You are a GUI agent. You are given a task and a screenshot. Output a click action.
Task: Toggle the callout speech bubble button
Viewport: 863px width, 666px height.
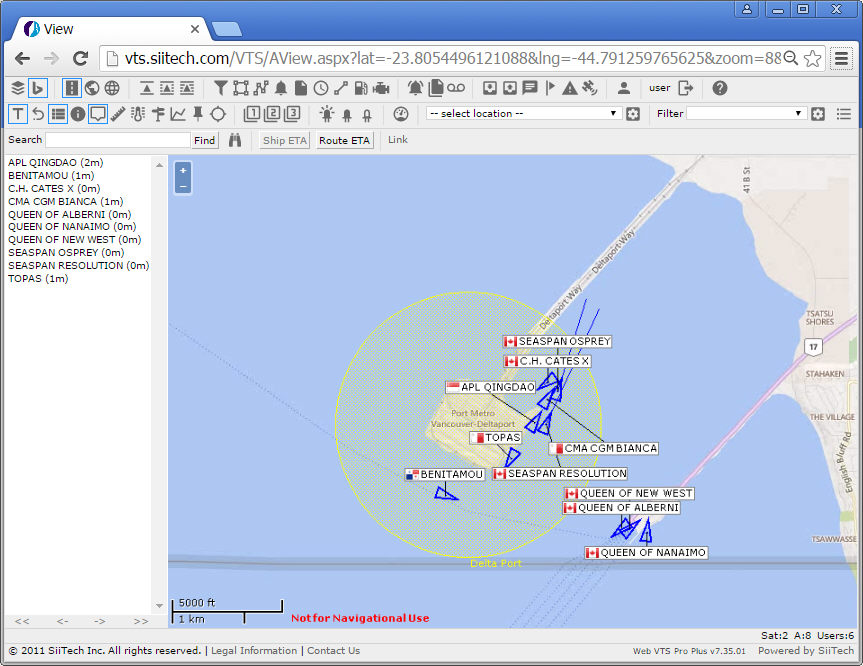[98, 114]
